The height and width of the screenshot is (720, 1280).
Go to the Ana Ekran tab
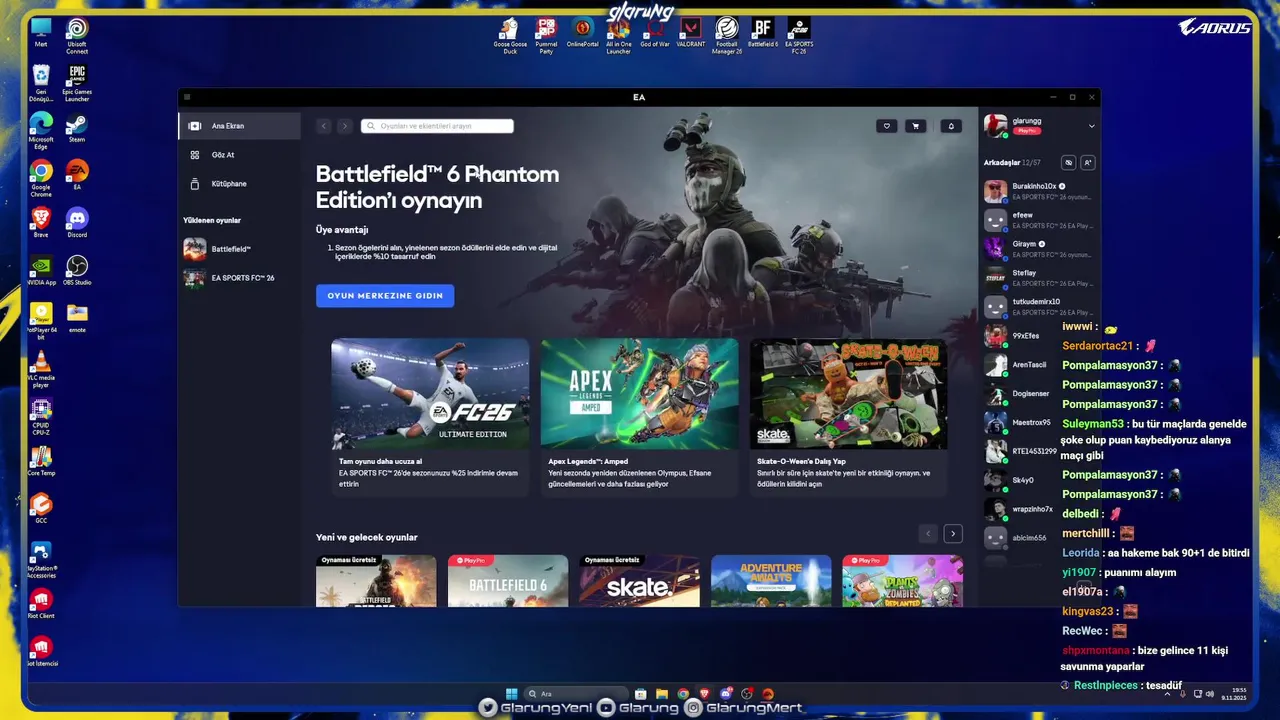coord(240,126)
